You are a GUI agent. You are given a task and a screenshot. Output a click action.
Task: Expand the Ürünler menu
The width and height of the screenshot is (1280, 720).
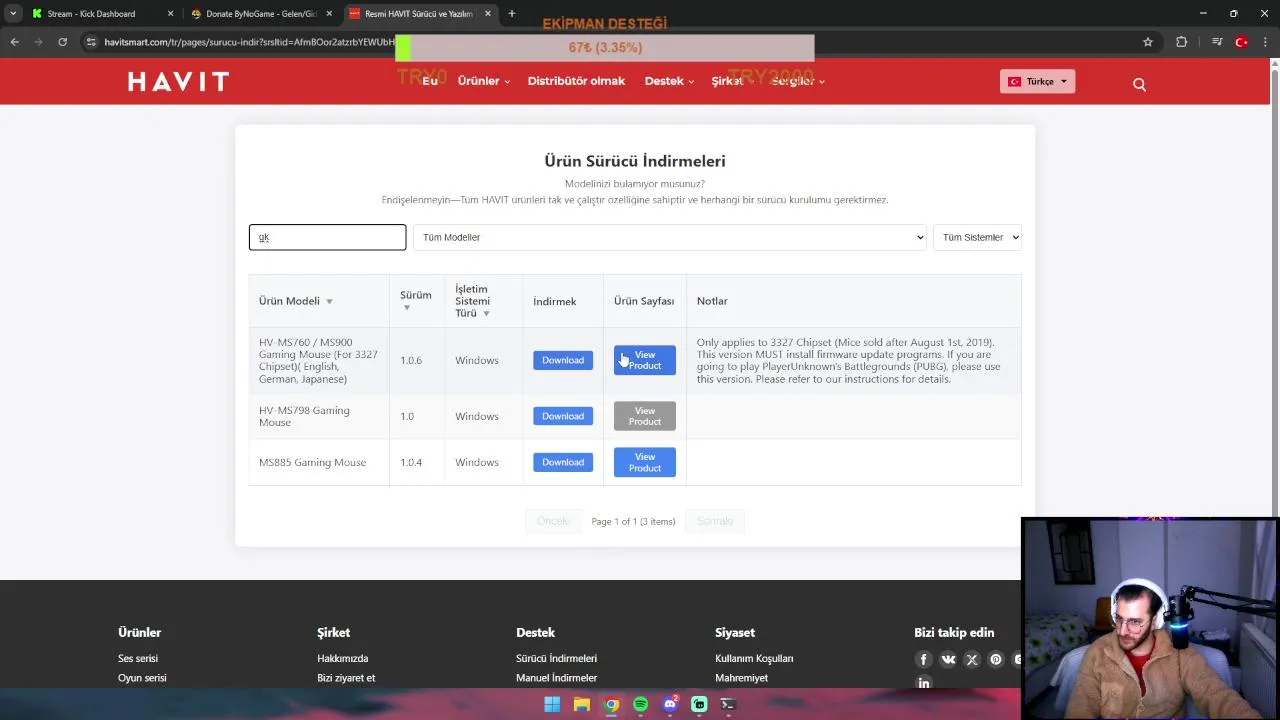pos(484,81)
